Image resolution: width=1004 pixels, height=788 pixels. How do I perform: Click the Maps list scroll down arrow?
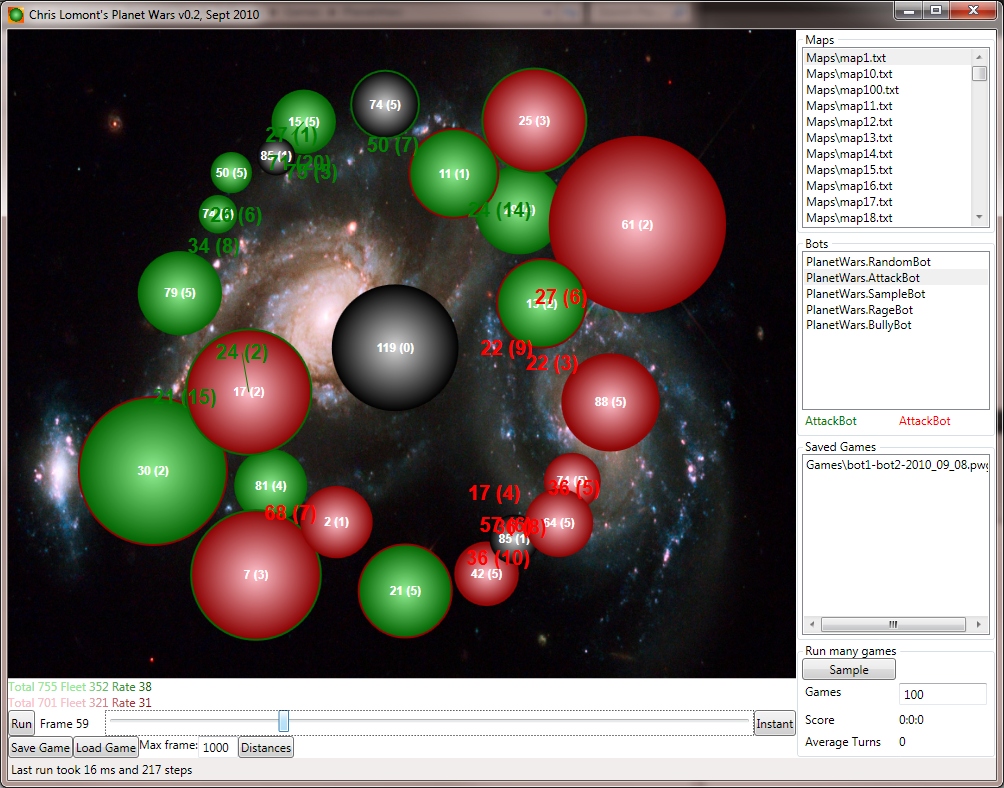click(x=979, y=217)
